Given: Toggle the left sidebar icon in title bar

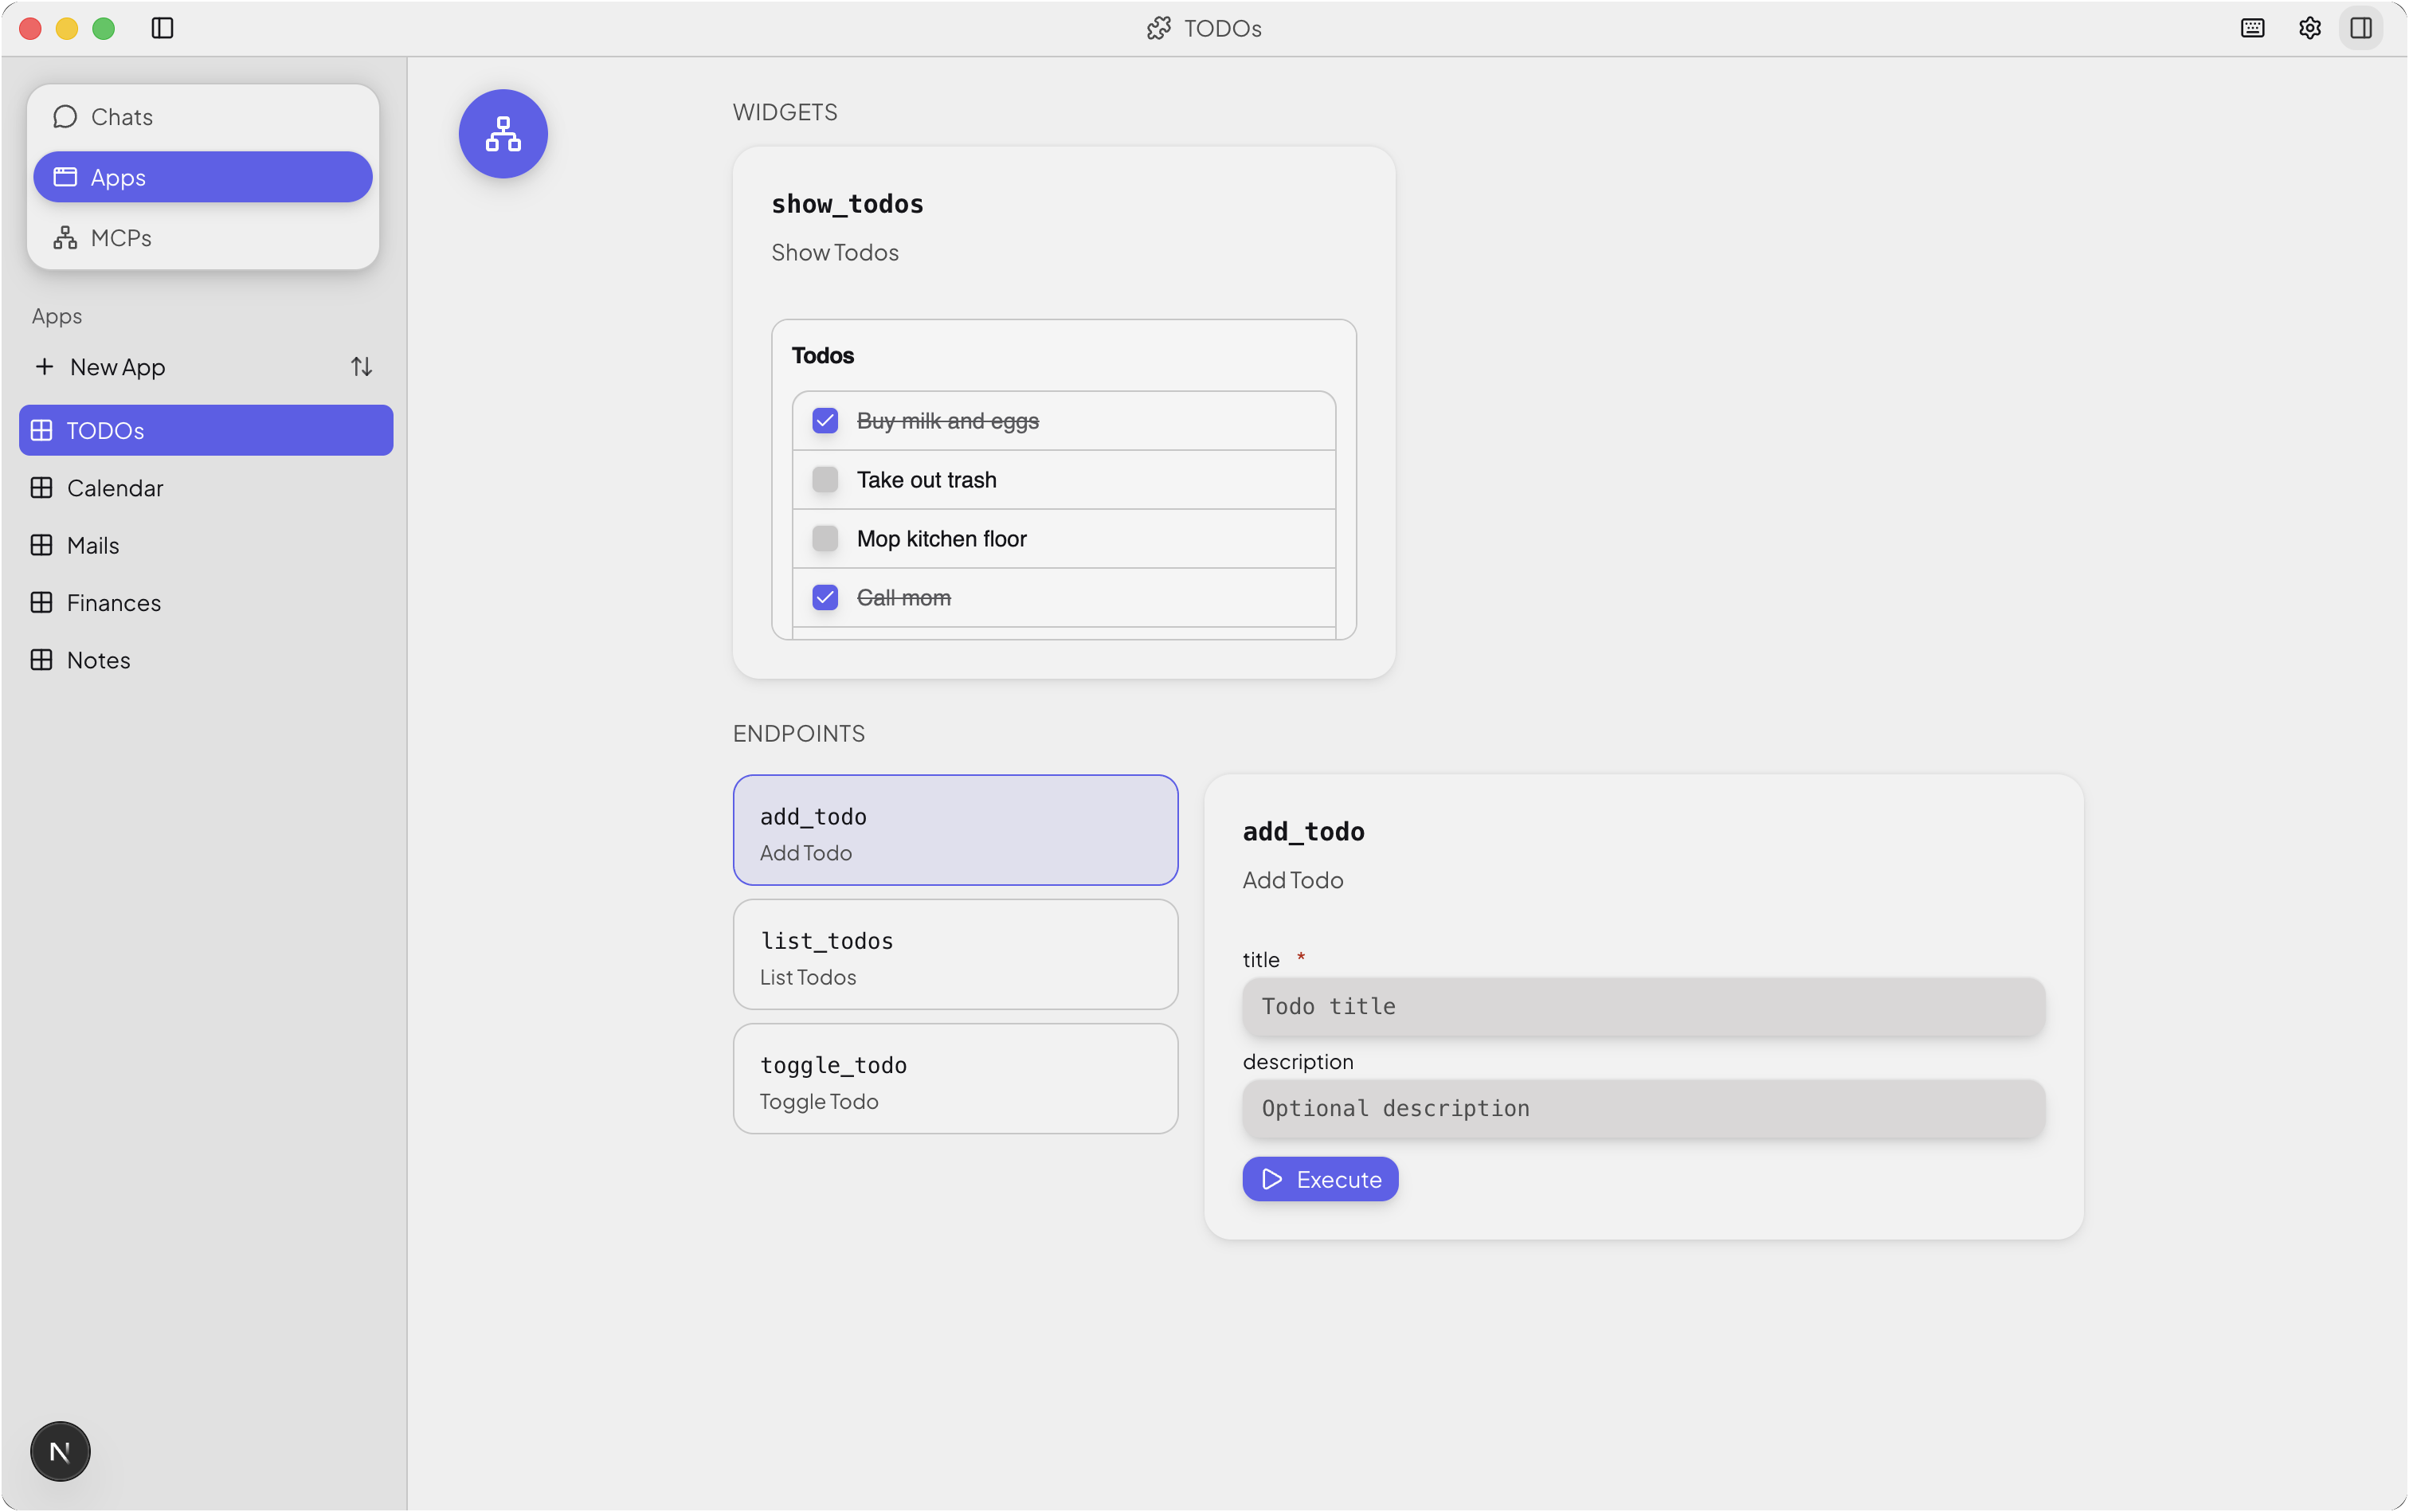Looking at the screenshot, I should click(162, 28).
